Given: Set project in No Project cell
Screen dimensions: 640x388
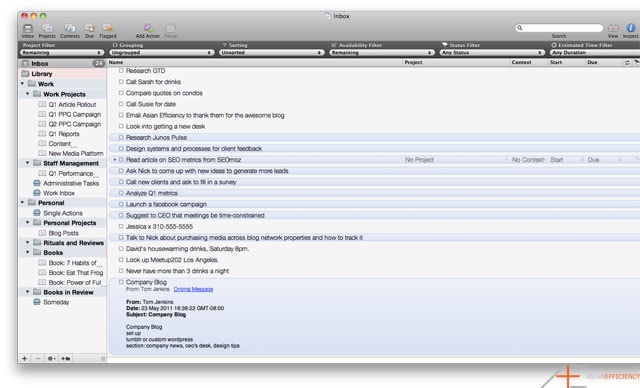Looking at the screenshot, I should [x=419, y=160].
